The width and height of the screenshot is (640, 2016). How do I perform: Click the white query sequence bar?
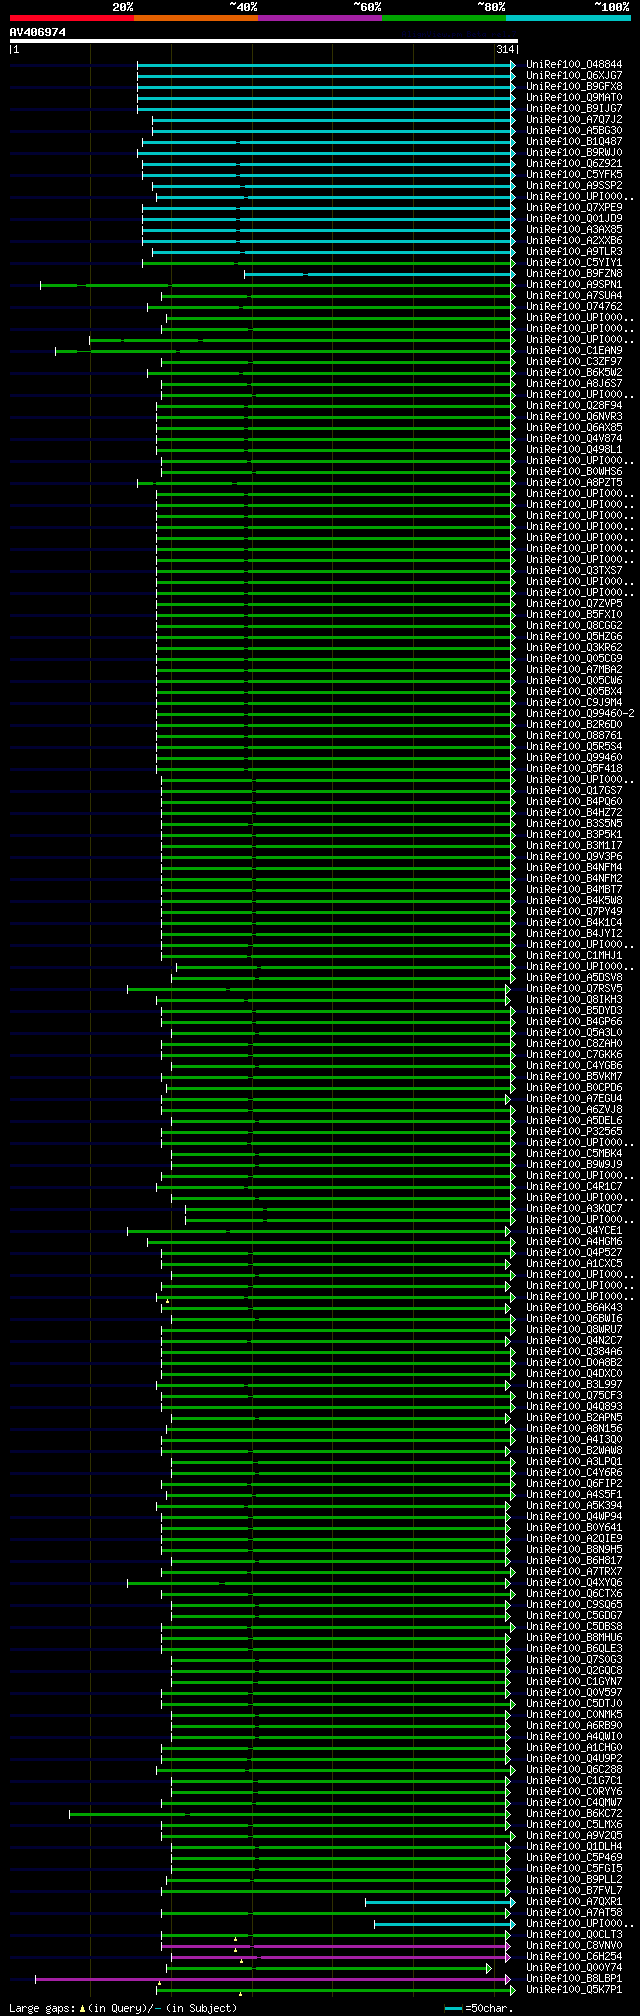[x=263, y=41]
